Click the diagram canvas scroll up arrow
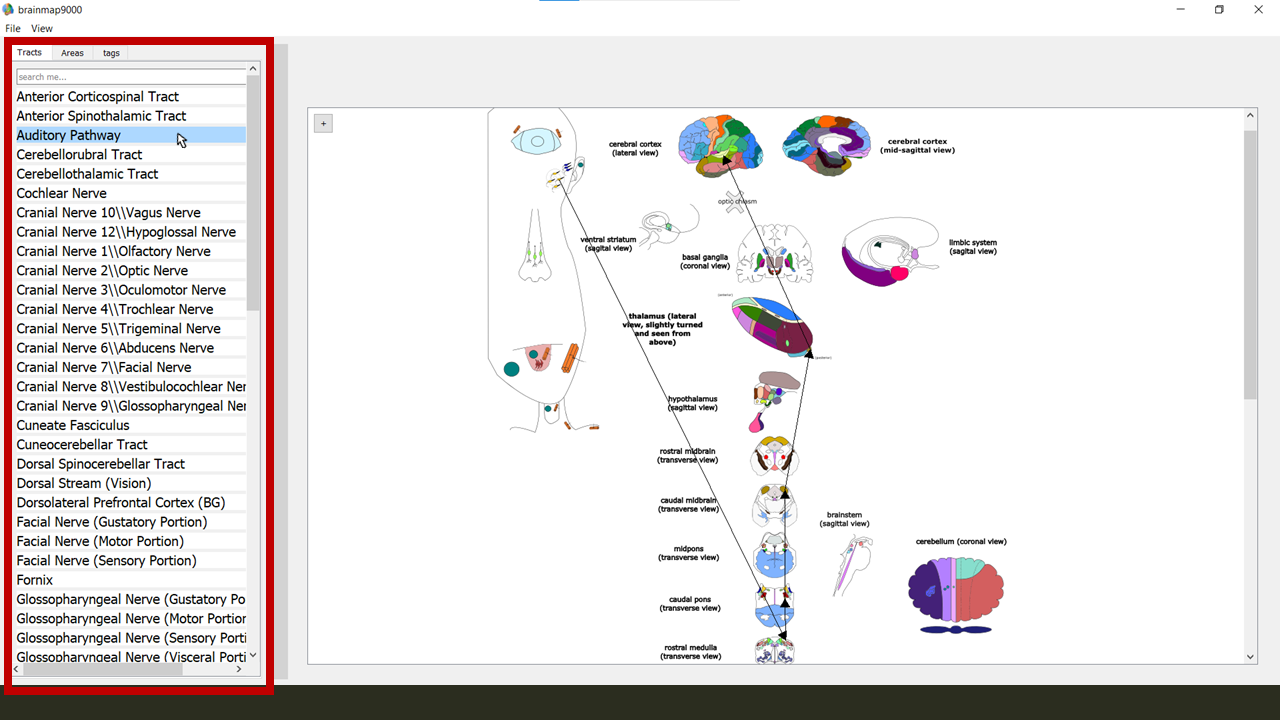 click(1250, 115)
